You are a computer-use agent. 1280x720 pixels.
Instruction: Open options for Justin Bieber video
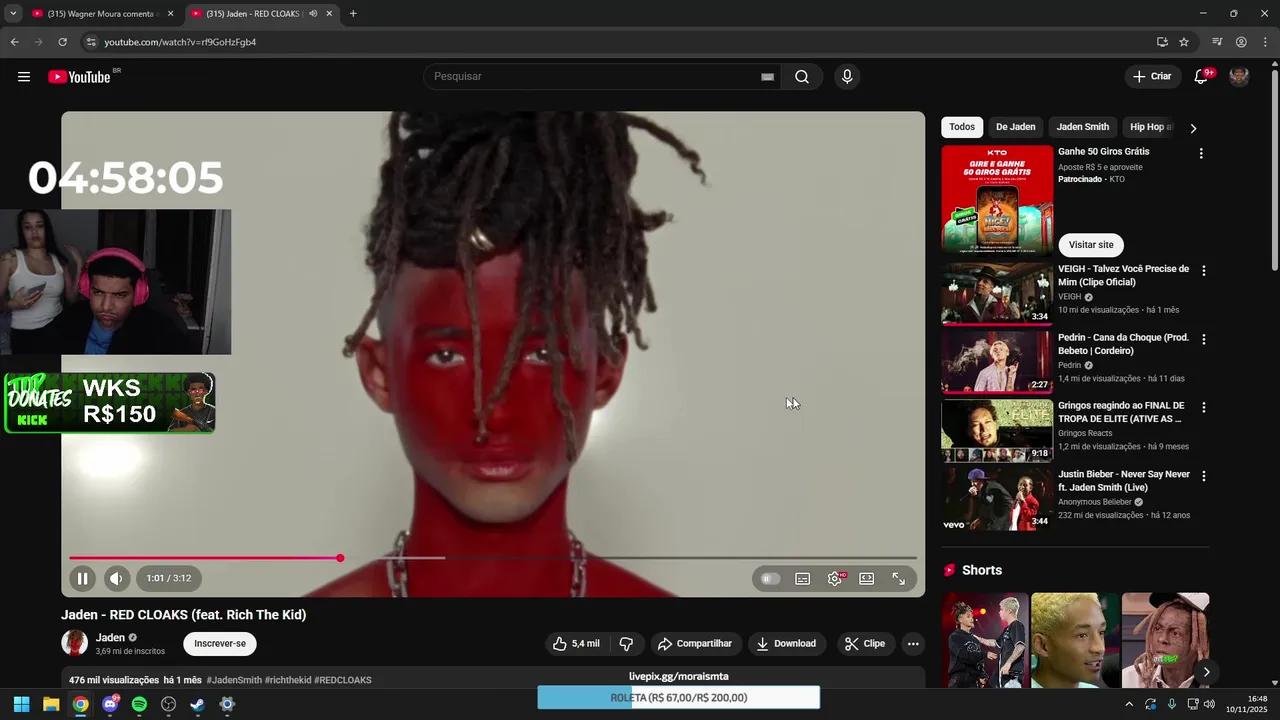[x=1203, y=476]
